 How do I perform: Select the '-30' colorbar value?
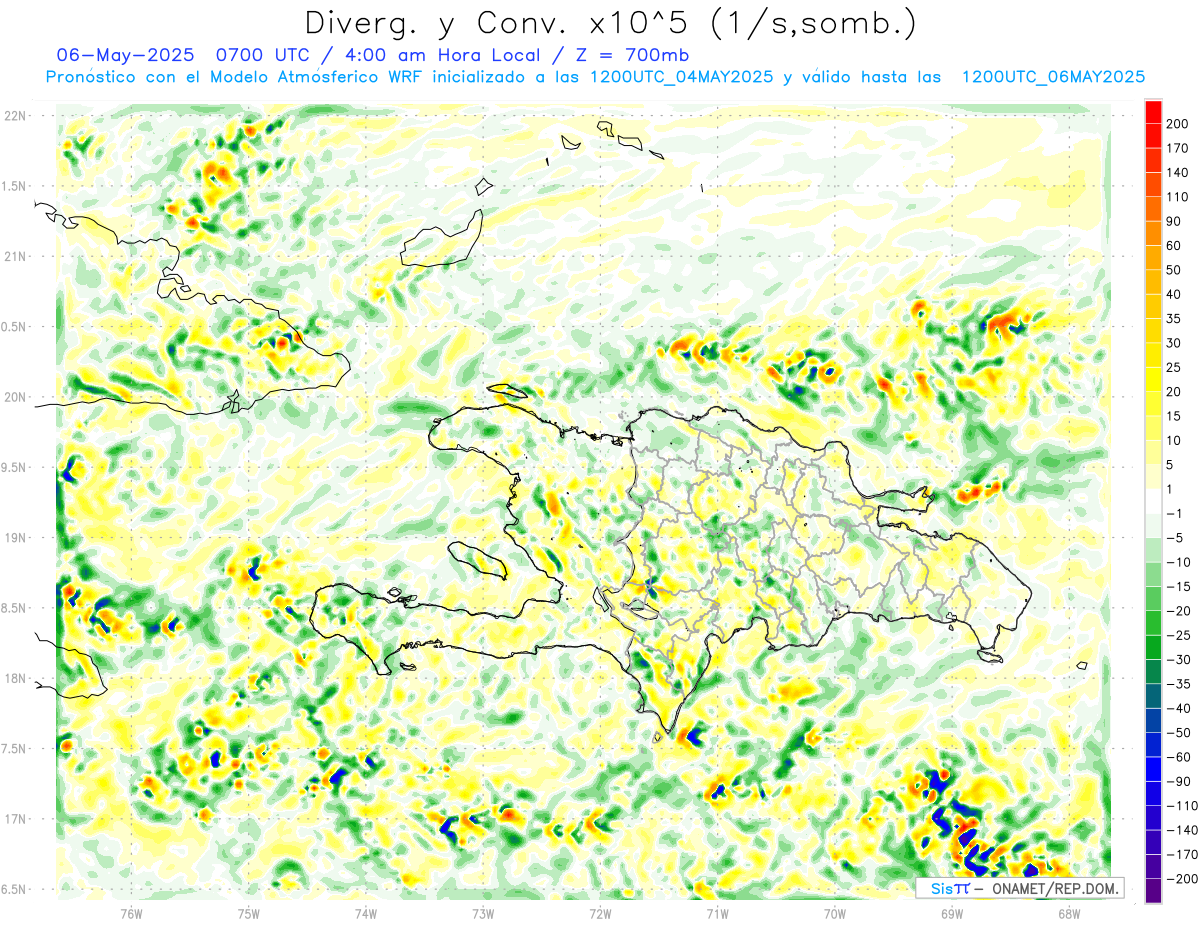tap(1178, 659)
